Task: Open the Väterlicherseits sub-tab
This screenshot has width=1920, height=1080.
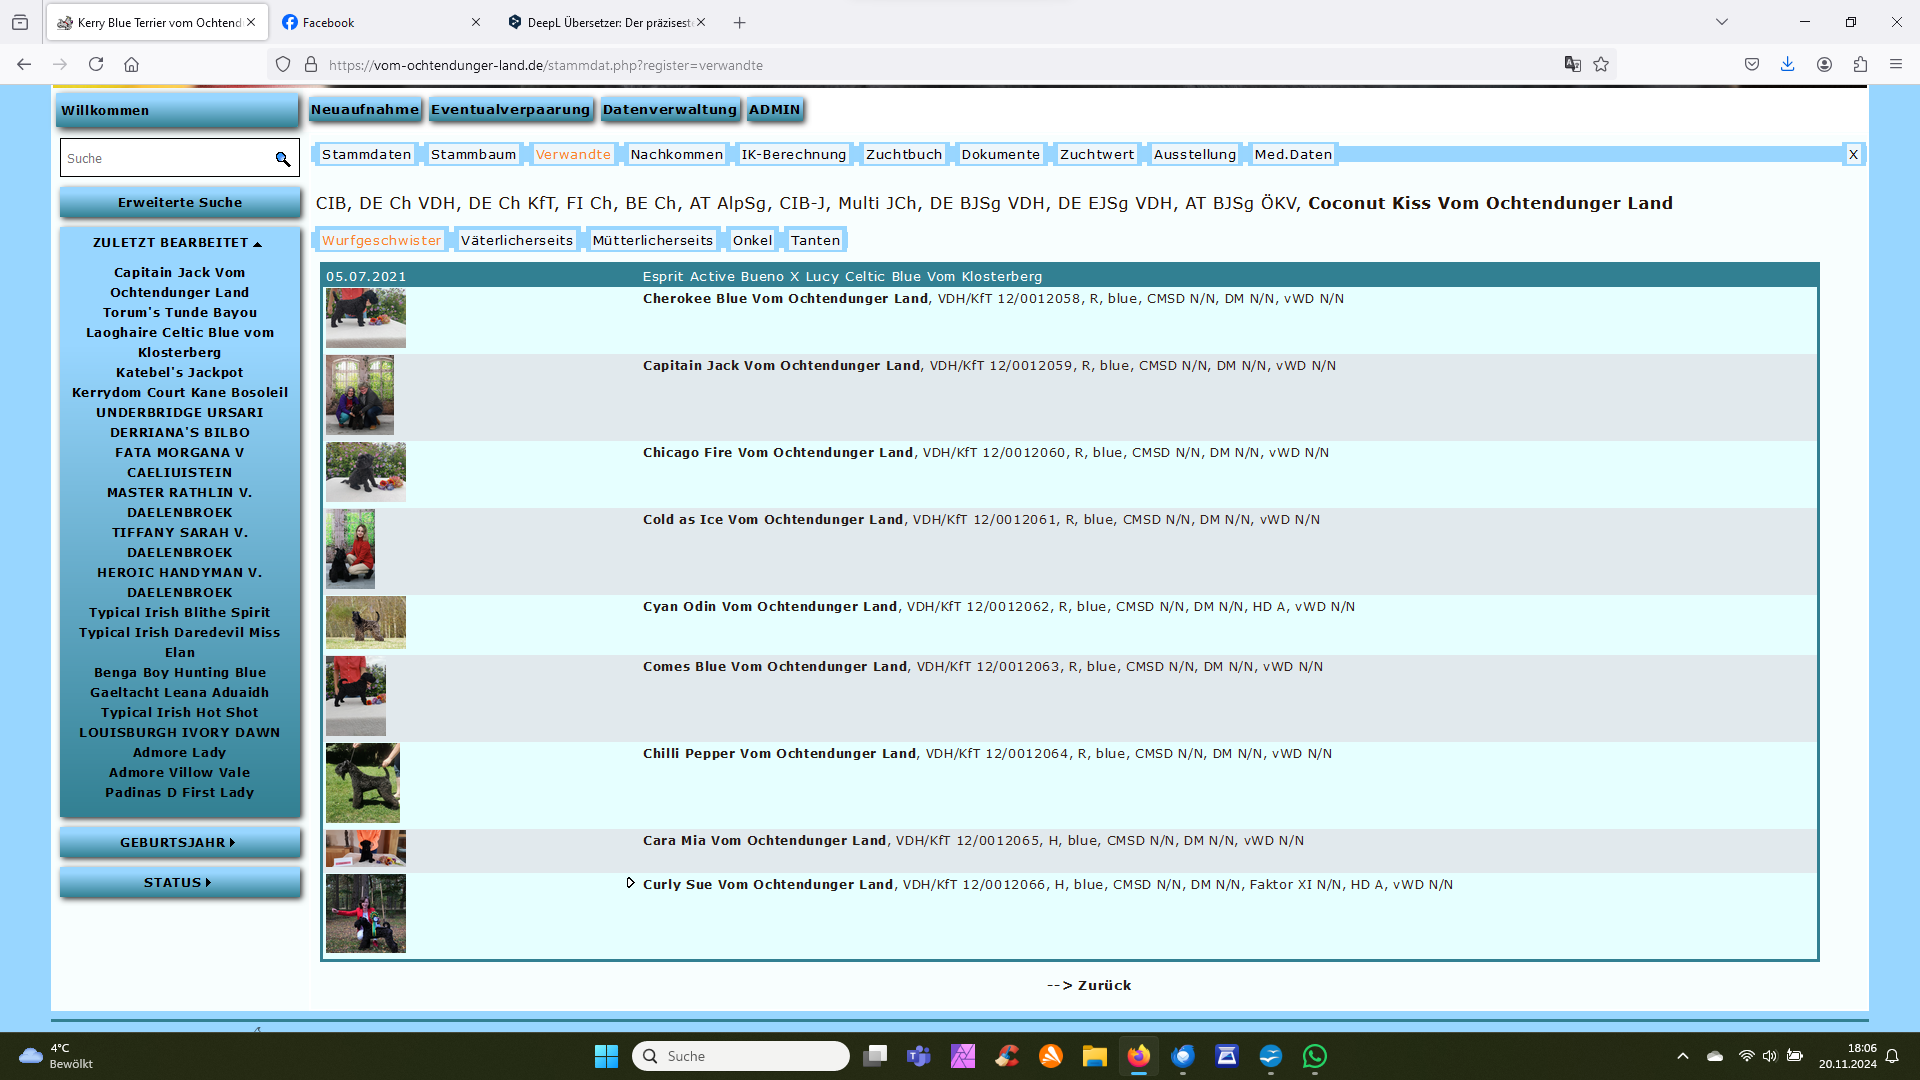Action: (516, 240)
